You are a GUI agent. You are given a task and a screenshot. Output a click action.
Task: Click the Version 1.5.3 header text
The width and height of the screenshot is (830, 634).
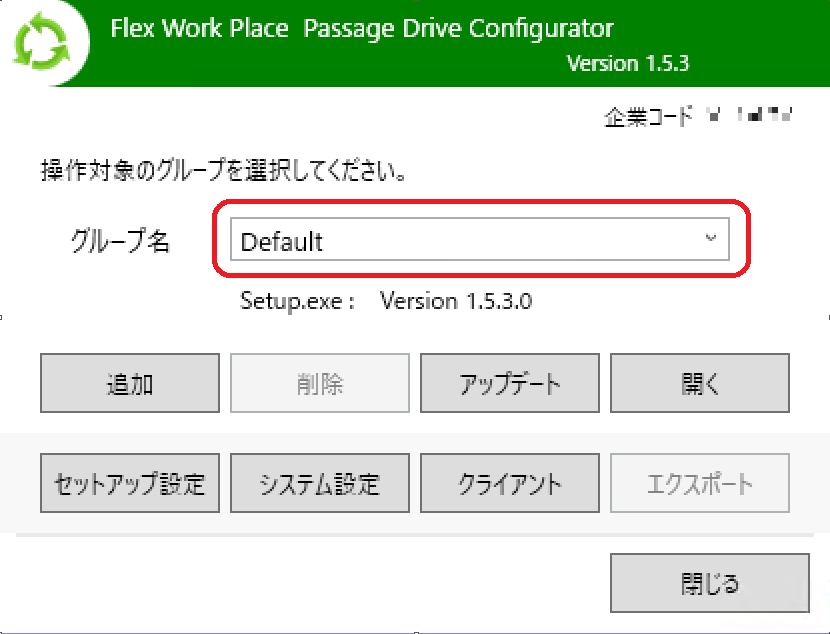click(628, 64)
